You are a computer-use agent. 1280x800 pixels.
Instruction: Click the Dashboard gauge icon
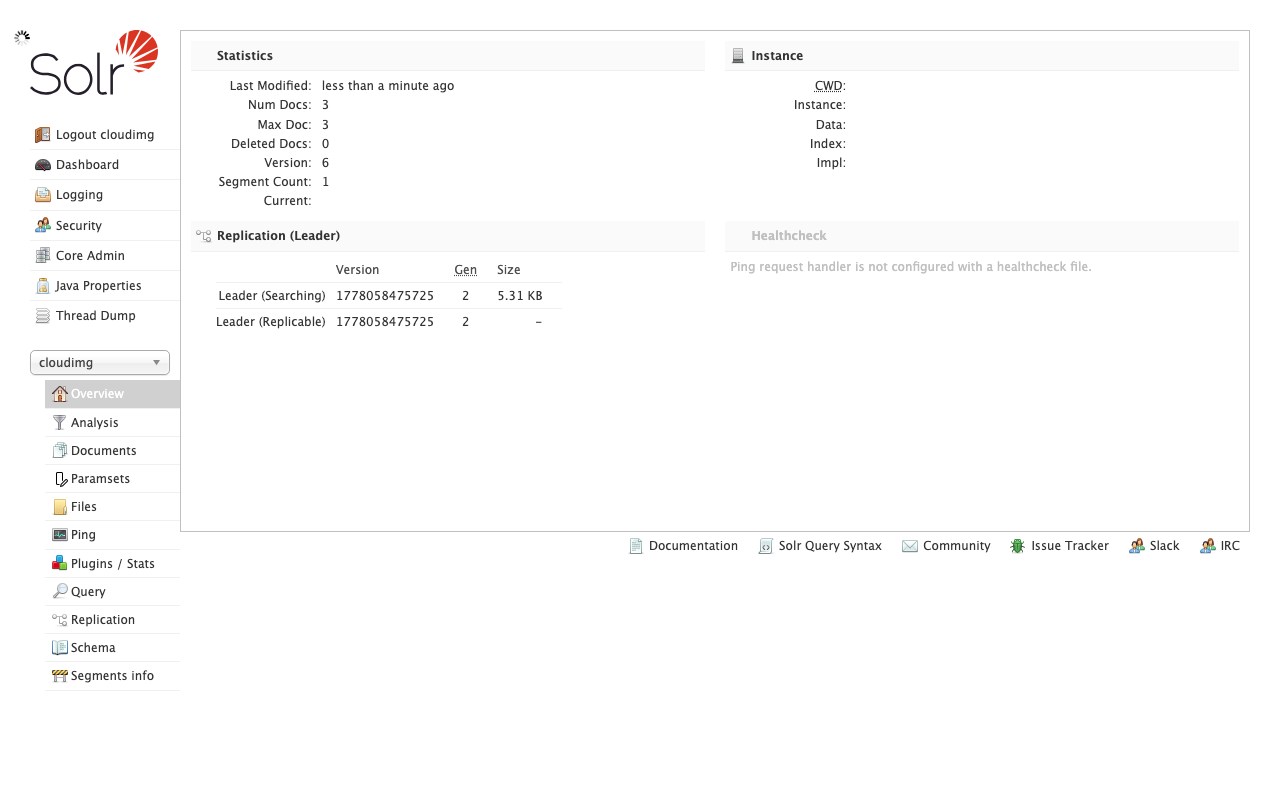(42, 165)
